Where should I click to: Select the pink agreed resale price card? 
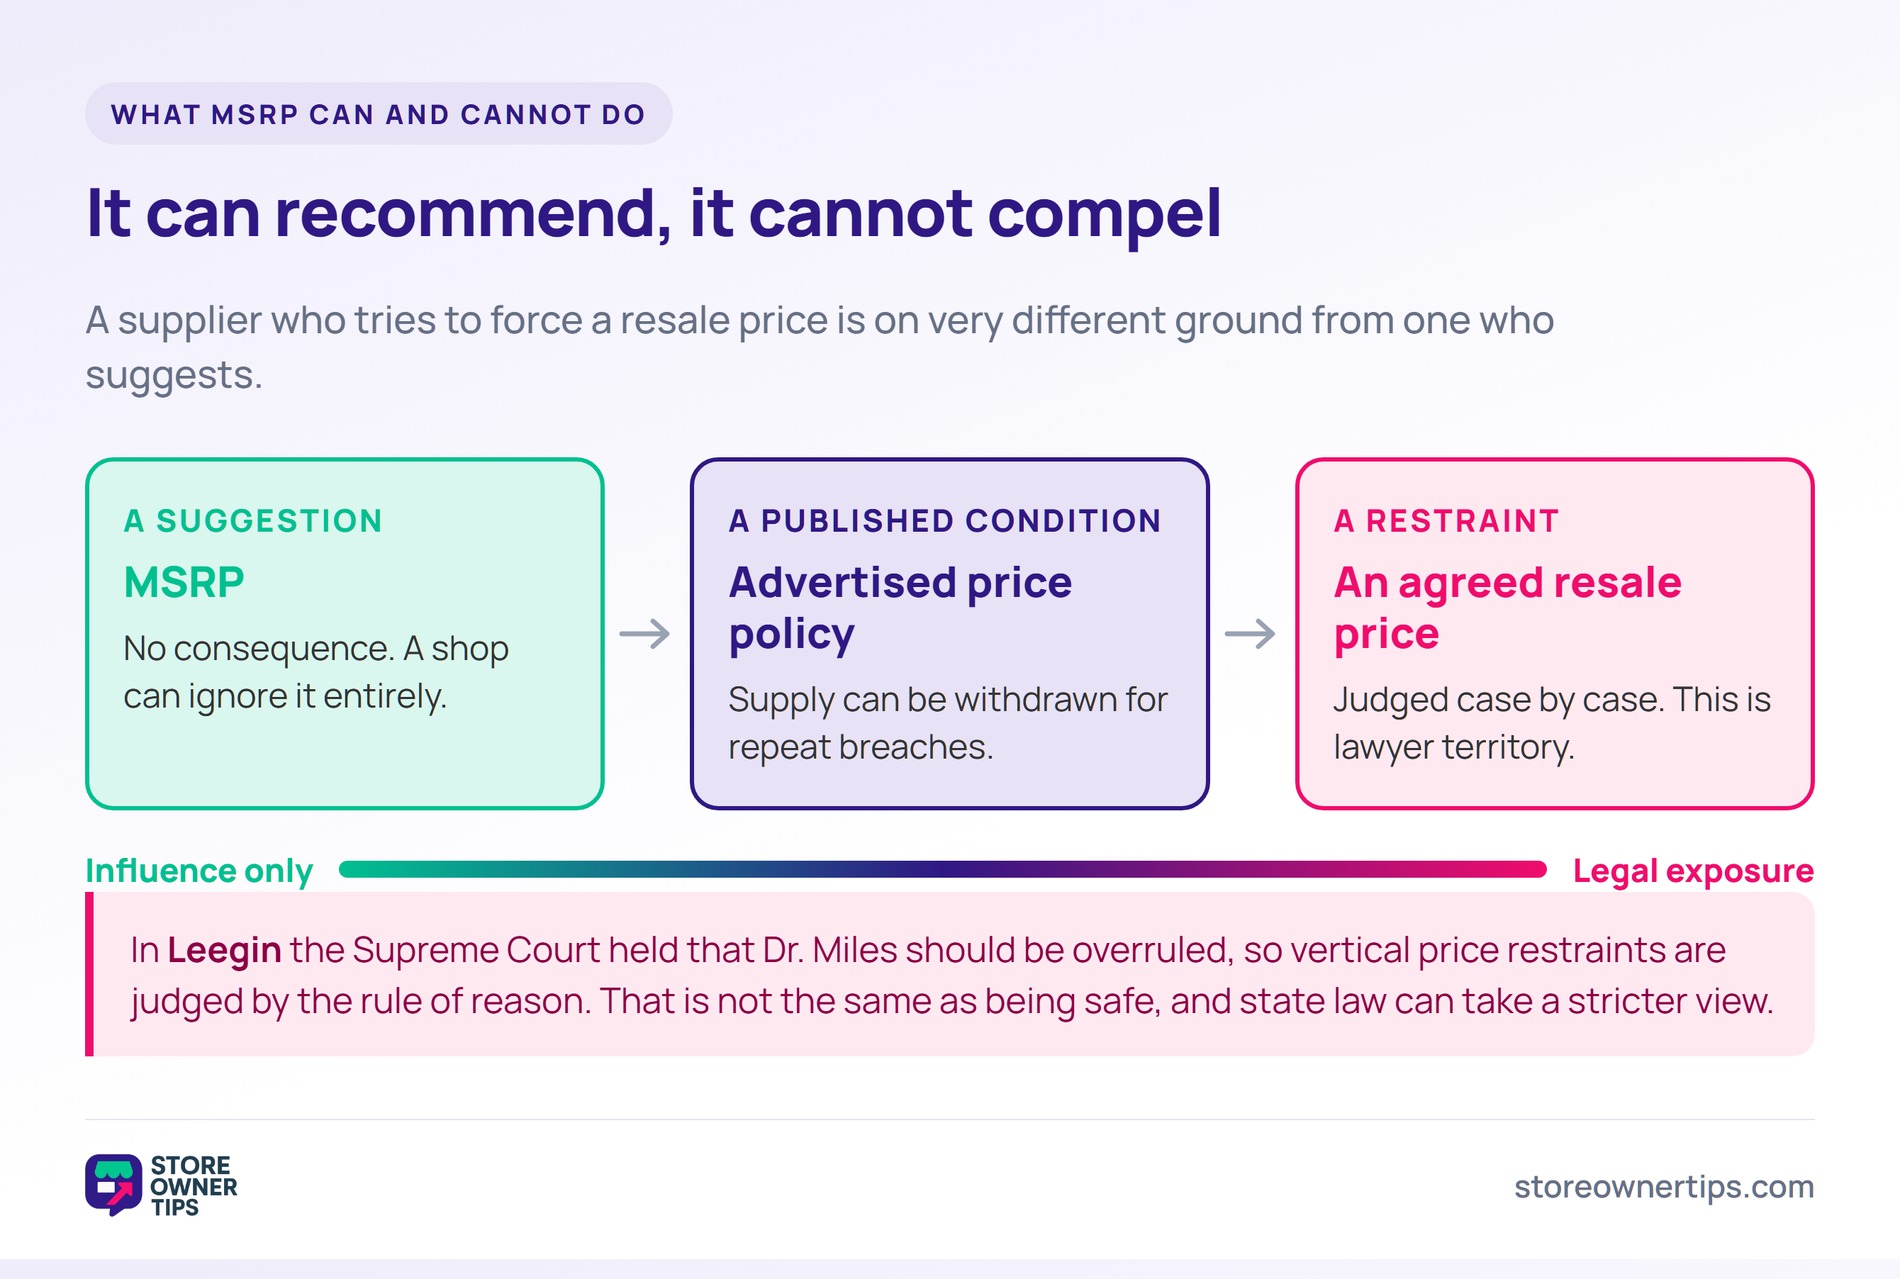[x=1555, y=634]
